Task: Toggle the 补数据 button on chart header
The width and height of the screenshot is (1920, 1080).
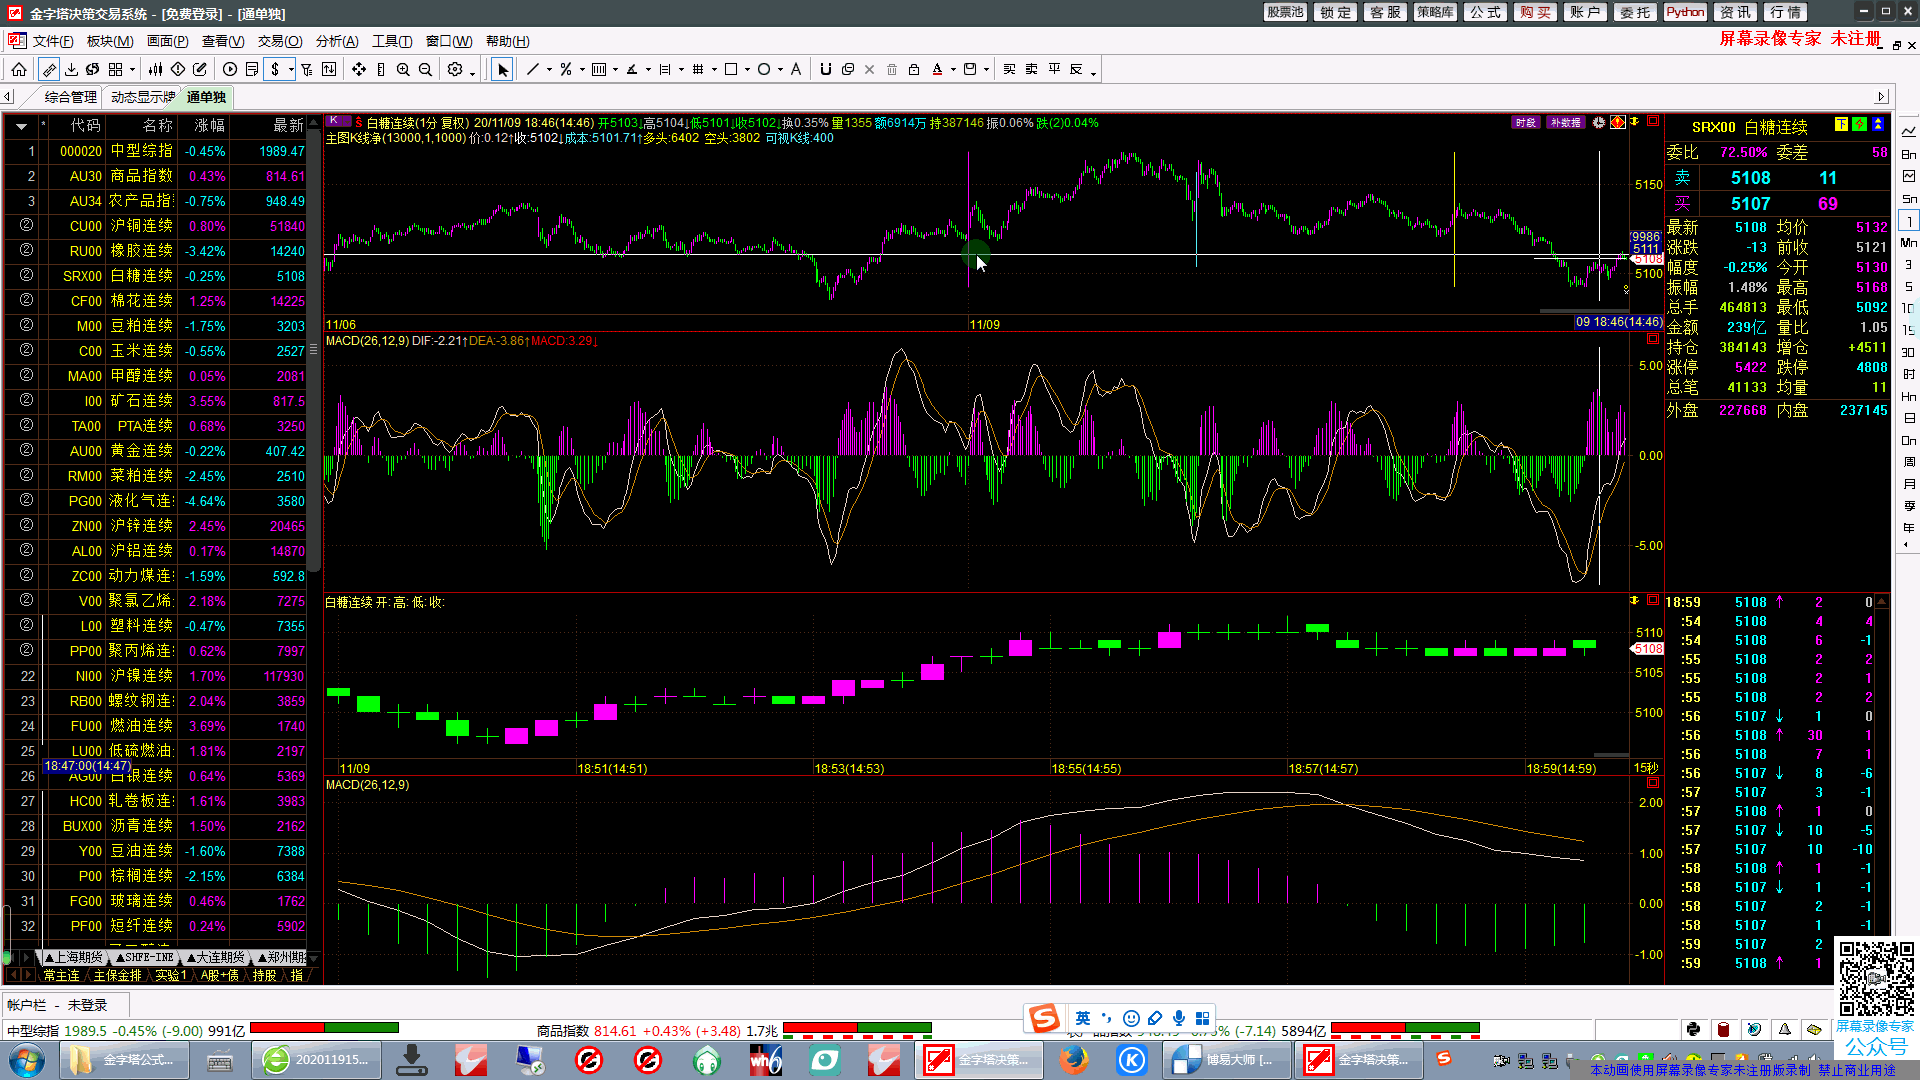Action: pyautogui.click(x=1565, y=123)
